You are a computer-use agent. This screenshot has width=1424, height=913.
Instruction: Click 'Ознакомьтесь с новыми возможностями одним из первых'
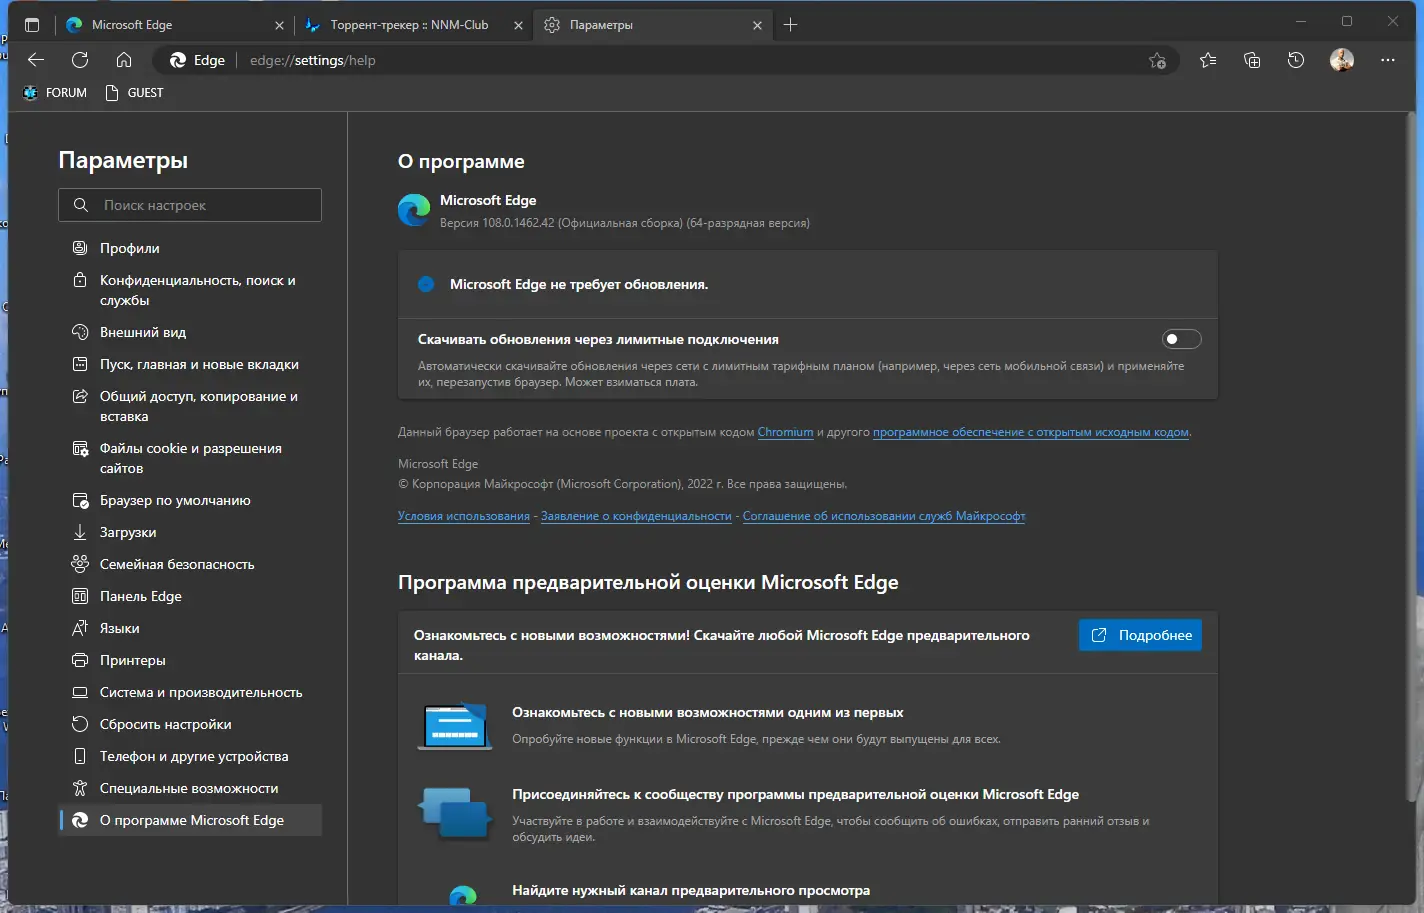tap(708, 712)
